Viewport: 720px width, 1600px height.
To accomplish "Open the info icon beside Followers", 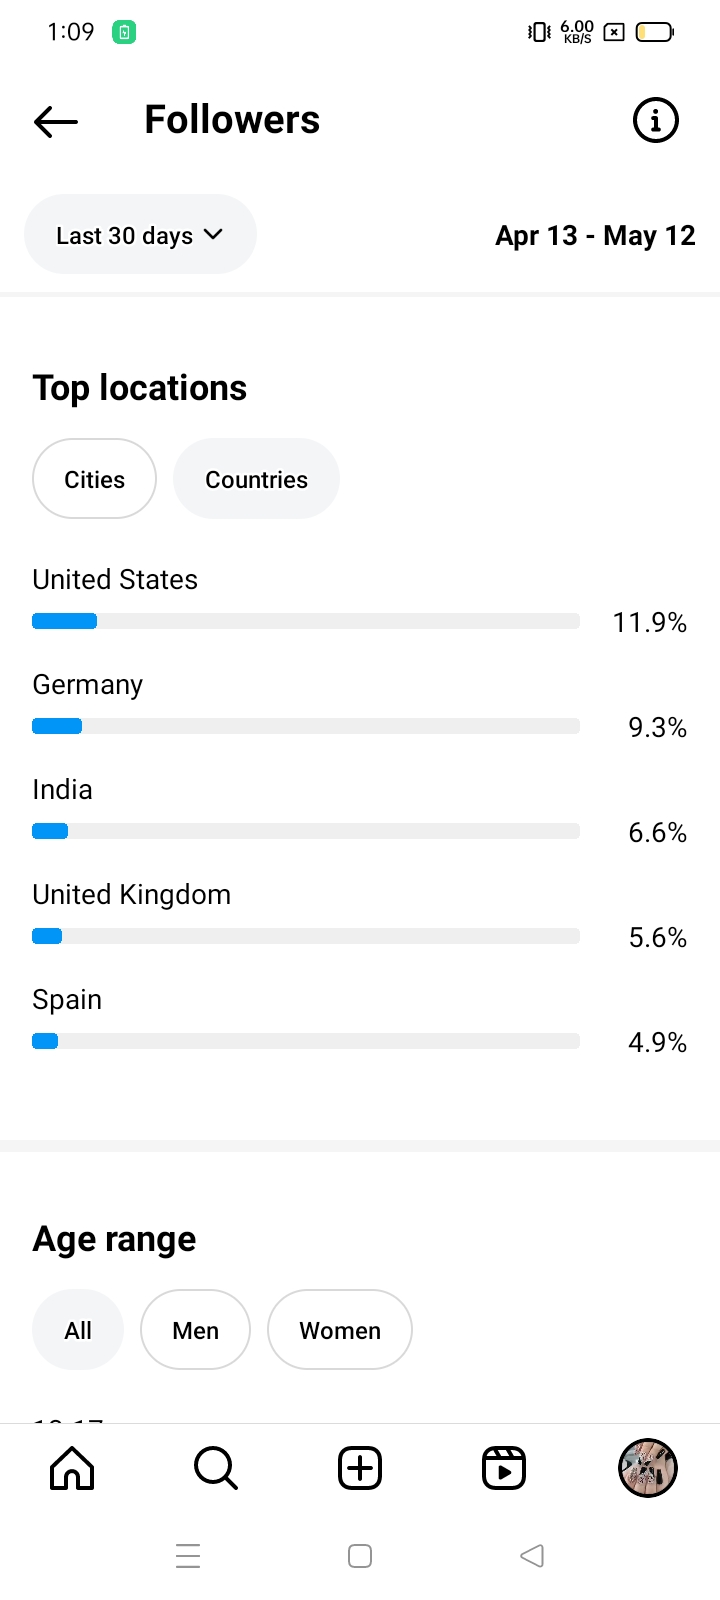I will pyautogui.click(x=656, y=121).
